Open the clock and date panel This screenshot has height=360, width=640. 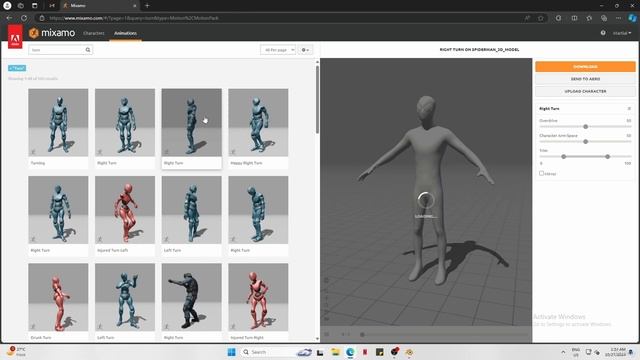tap(616, 352)
